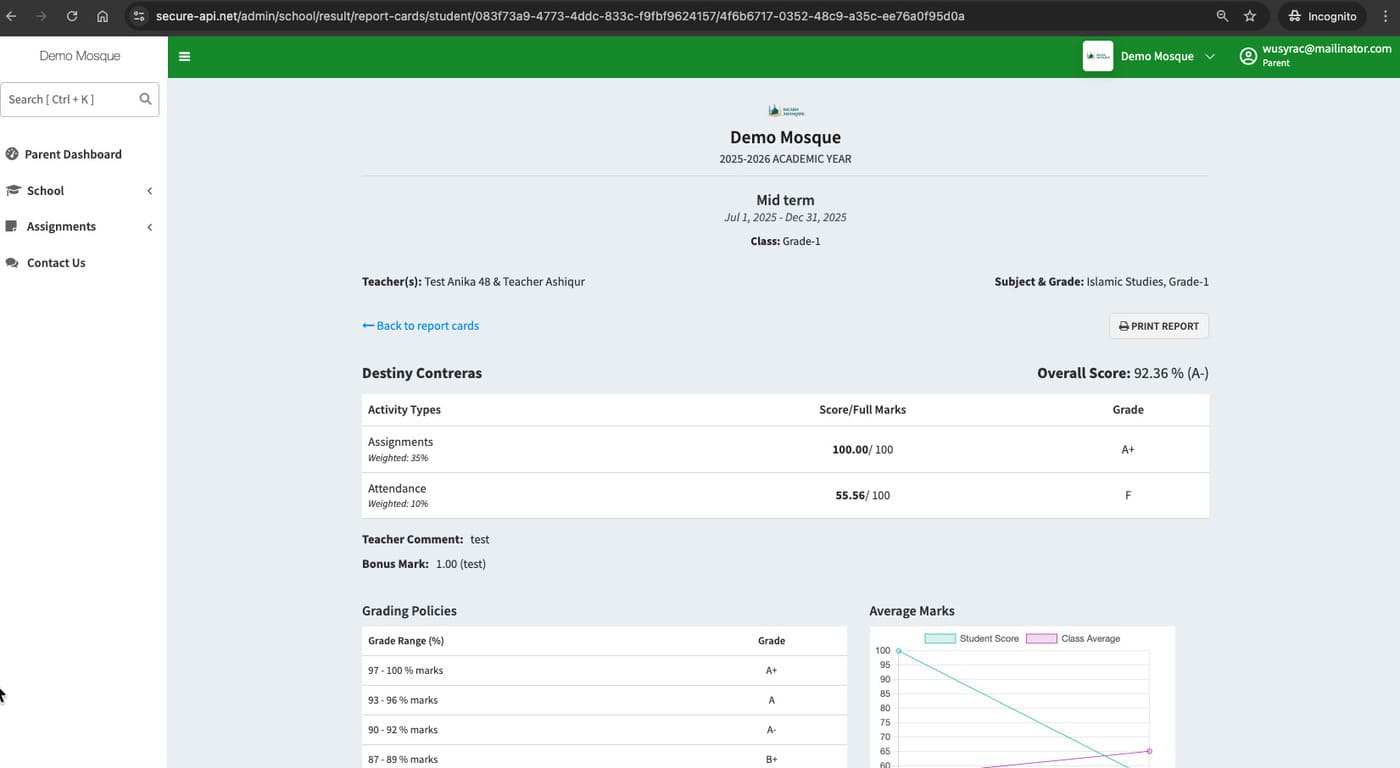
Task: Click the browser forward arrow
Action: 41,16
